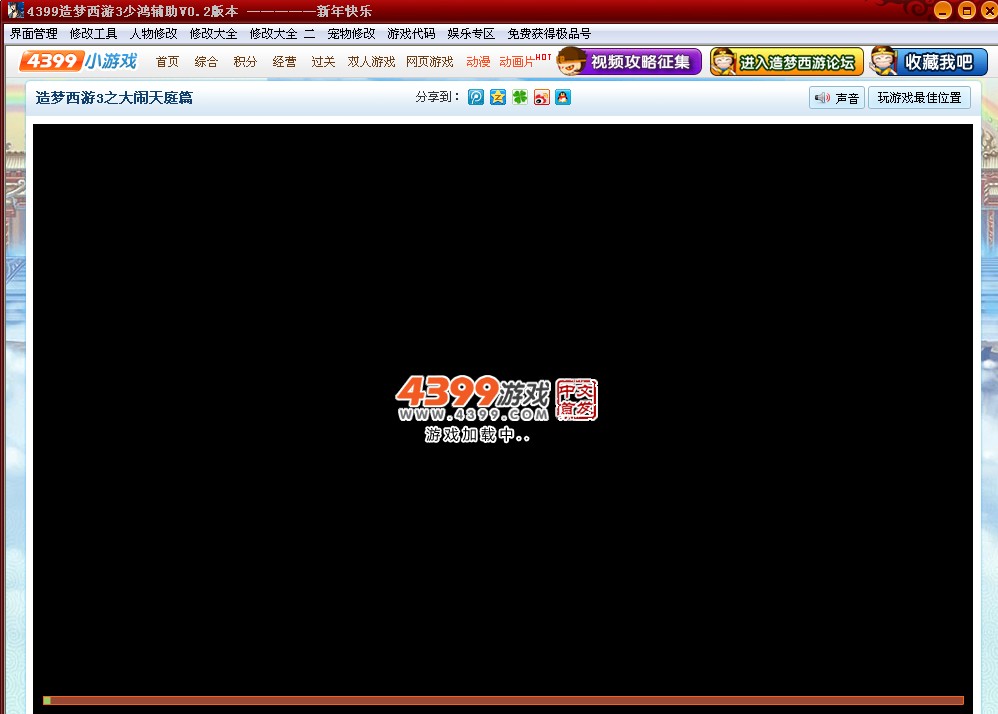Click the 4399小游戏 logo

pos(78,61)
